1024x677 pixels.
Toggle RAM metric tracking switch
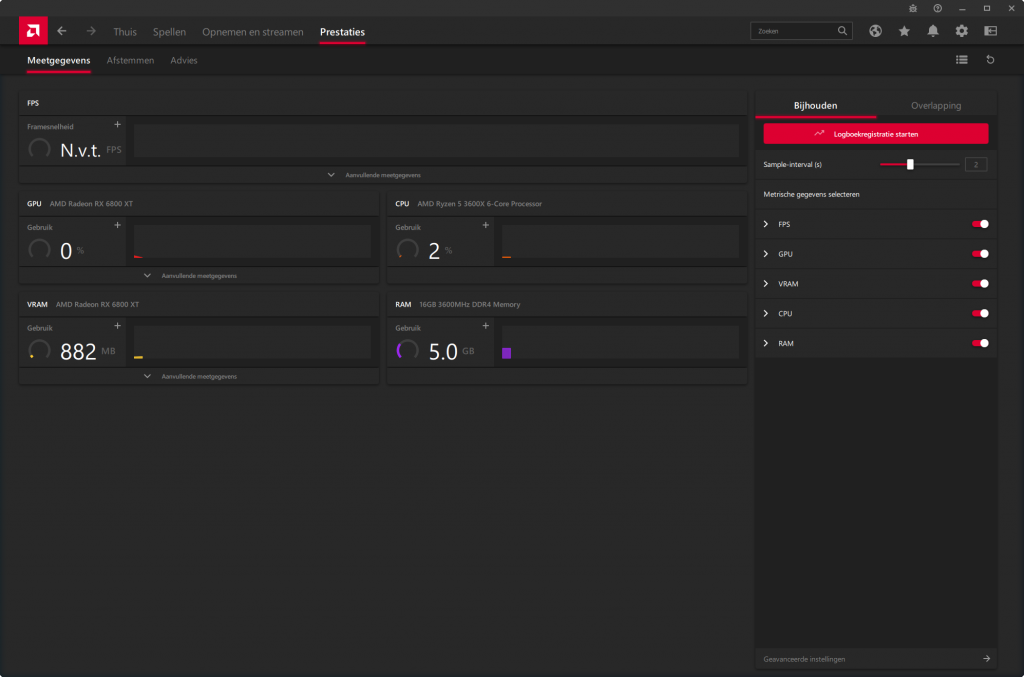[980, 343]
